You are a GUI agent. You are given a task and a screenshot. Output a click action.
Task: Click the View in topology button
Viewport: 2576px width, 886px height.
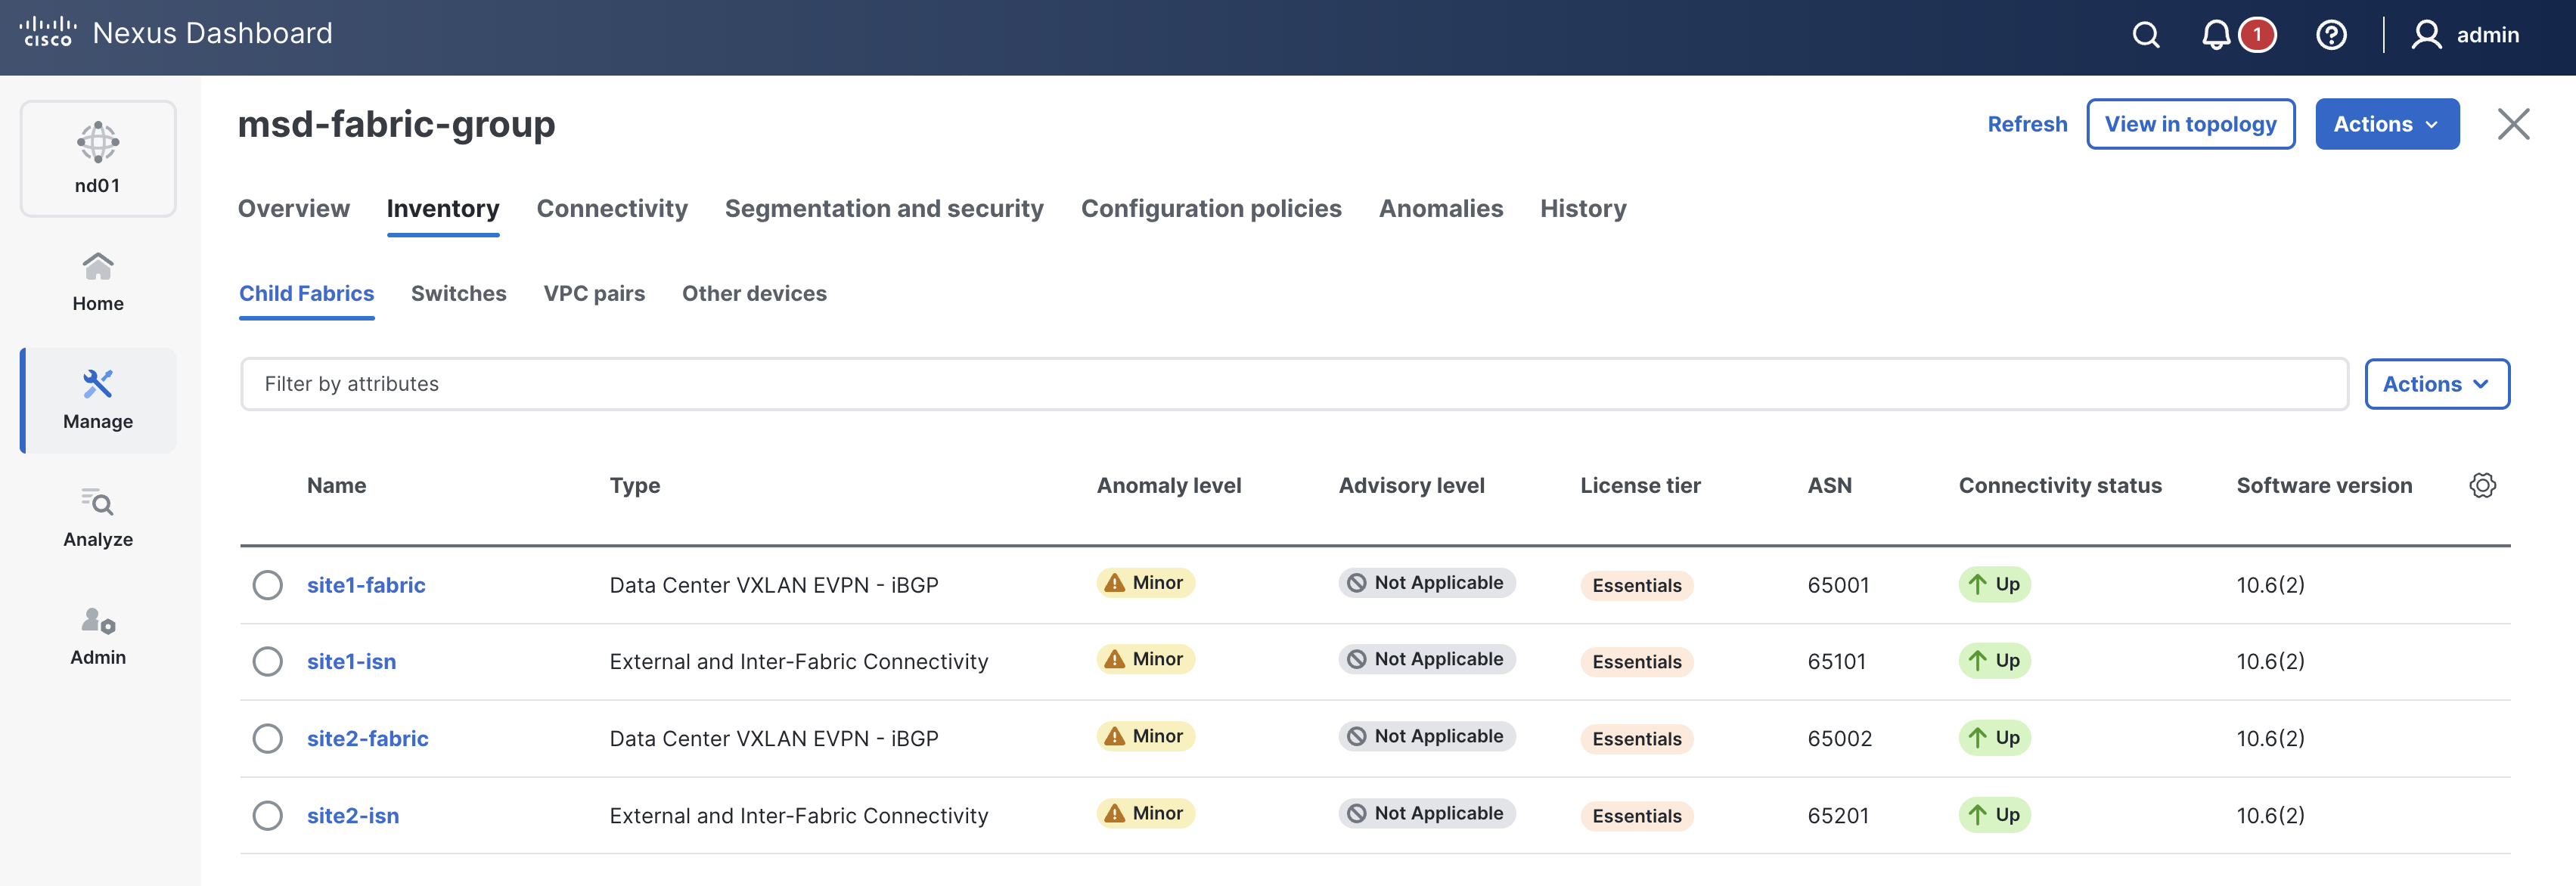coord(2190,124)
